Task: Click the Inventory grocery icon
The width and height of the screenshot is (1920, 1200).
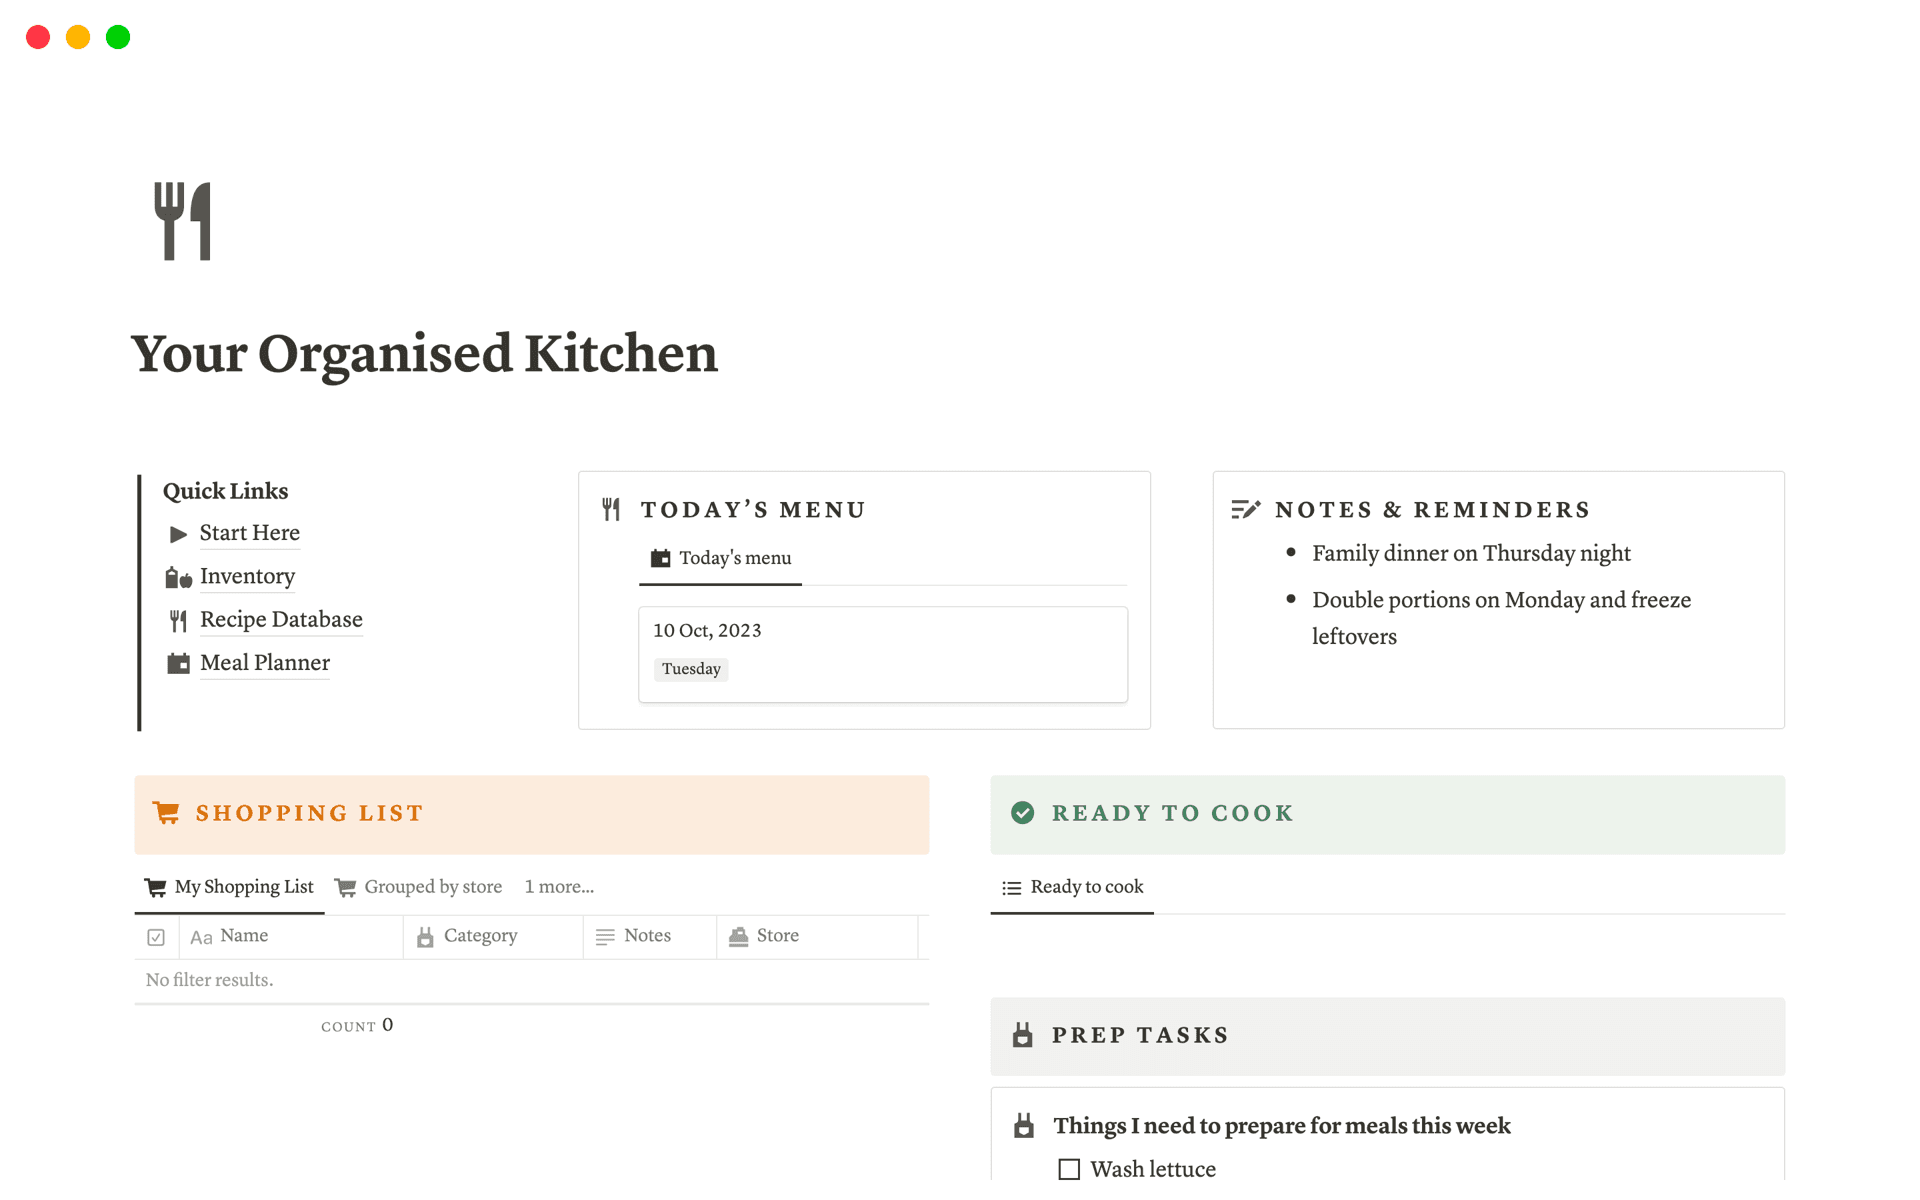Action: pyautogui.click(x=178, y=577)
